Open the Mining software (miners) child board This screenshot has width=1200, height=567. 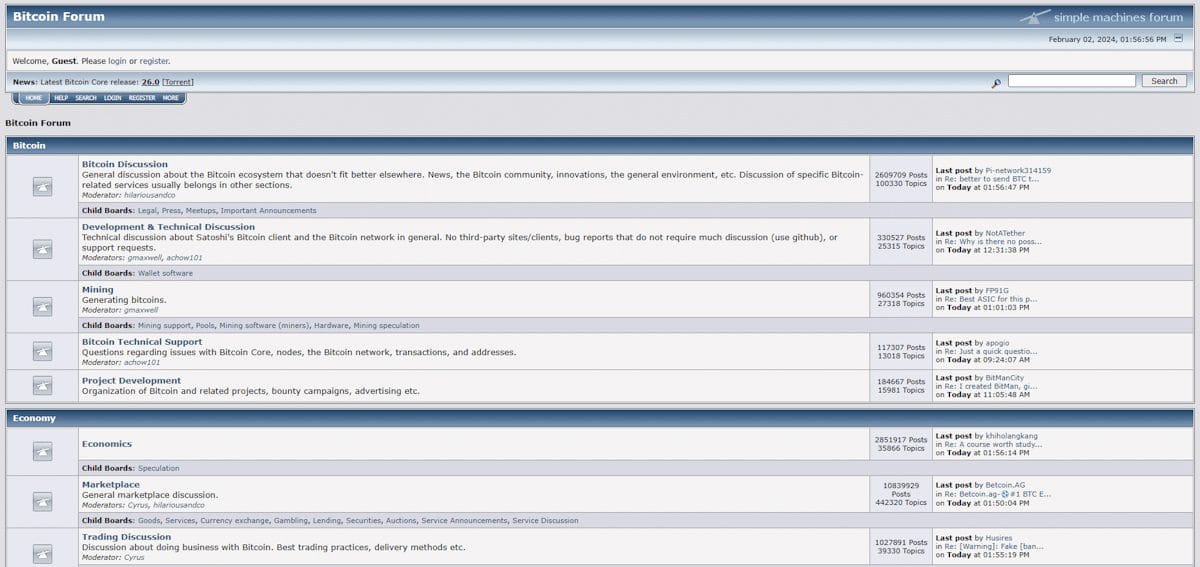pos(264,326)
